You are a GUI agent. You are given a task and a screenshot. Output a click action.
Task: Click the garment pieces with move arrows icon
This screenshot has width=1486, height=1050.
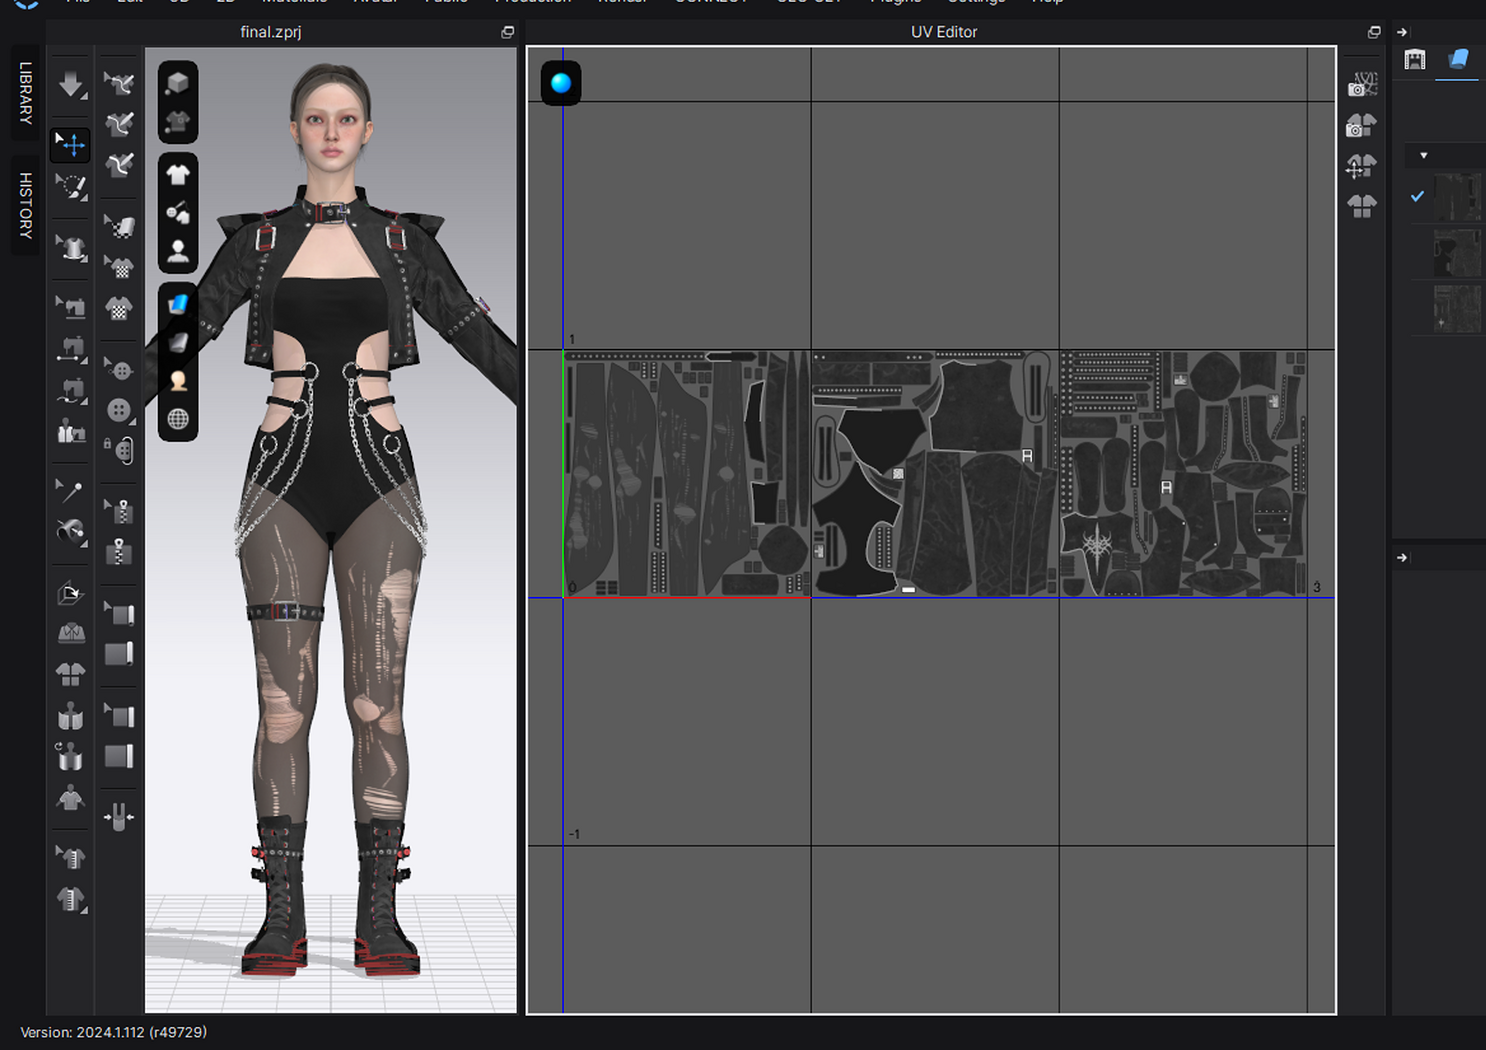pos(1362,166)
